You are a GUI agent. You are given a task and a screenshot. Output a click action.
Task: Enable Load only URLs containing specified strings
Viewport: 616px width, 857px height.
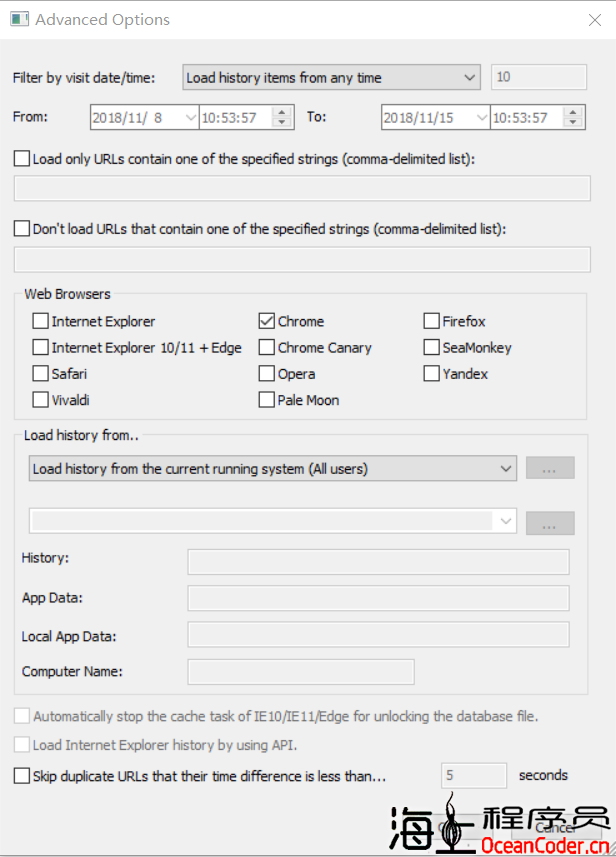22,158
